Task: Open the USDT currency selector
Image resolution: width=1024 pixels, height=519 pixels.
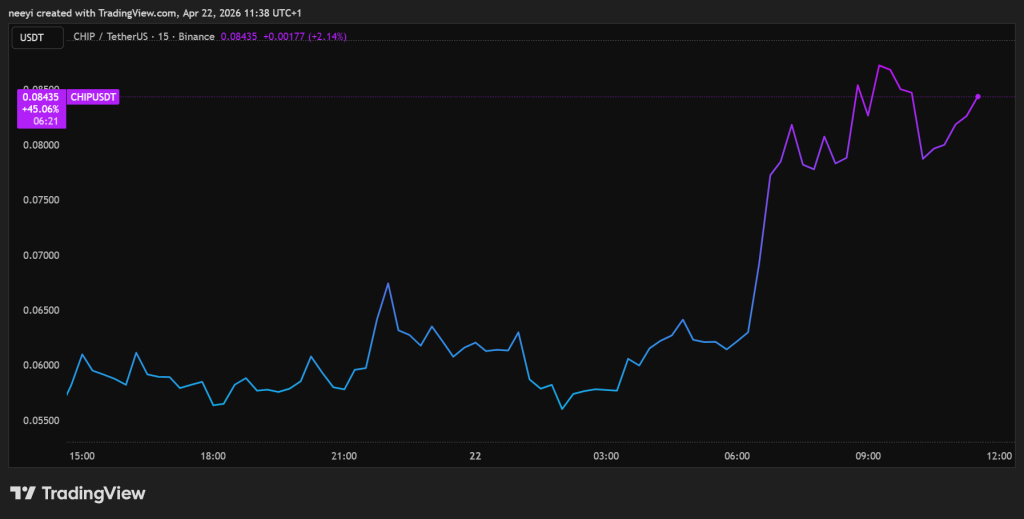Action: coord(35,37)
